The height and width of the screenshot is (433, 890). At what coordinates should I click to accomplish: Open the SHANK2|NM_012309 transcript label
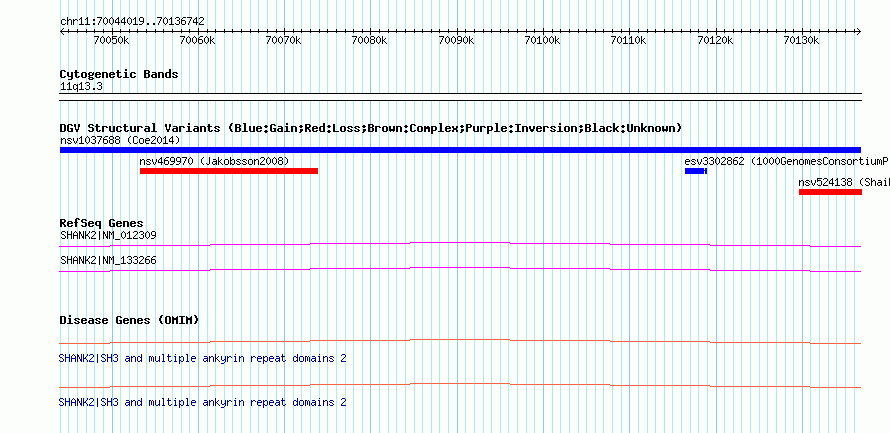tap(108, 235)
